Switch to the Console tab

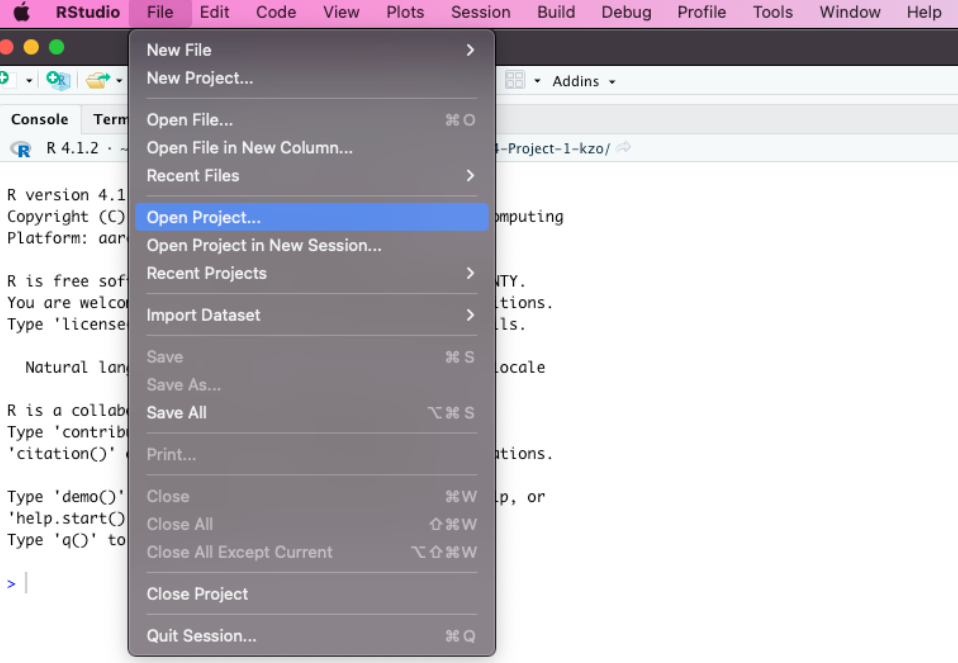pos(40,119)
